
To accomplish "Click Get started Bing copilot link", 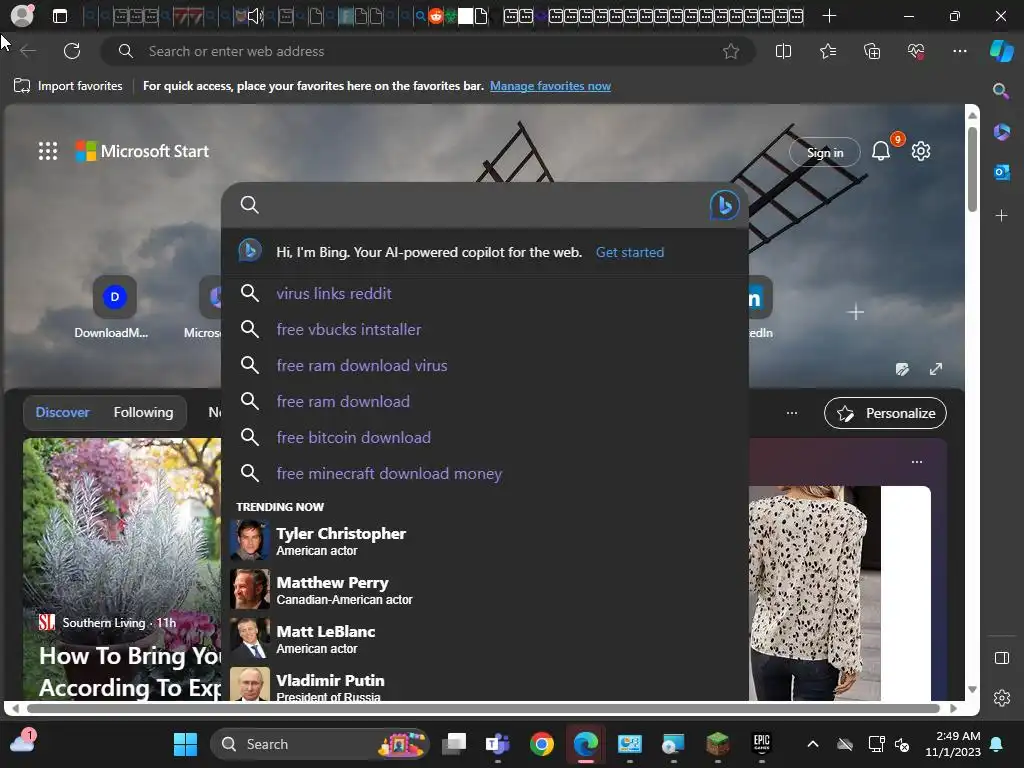I will point(630,253).
